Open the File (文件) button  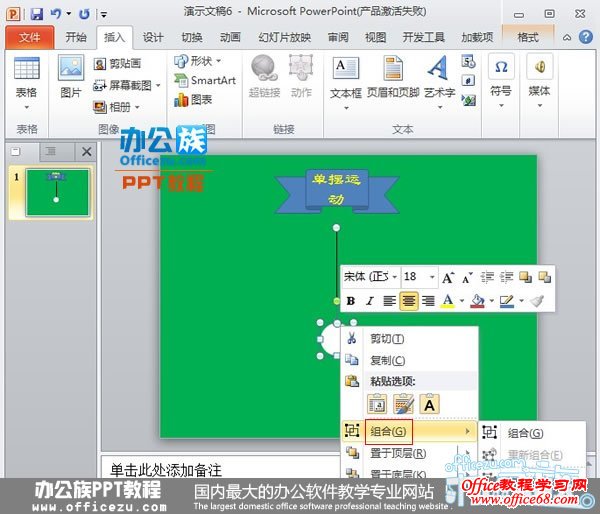pos(30,37)
